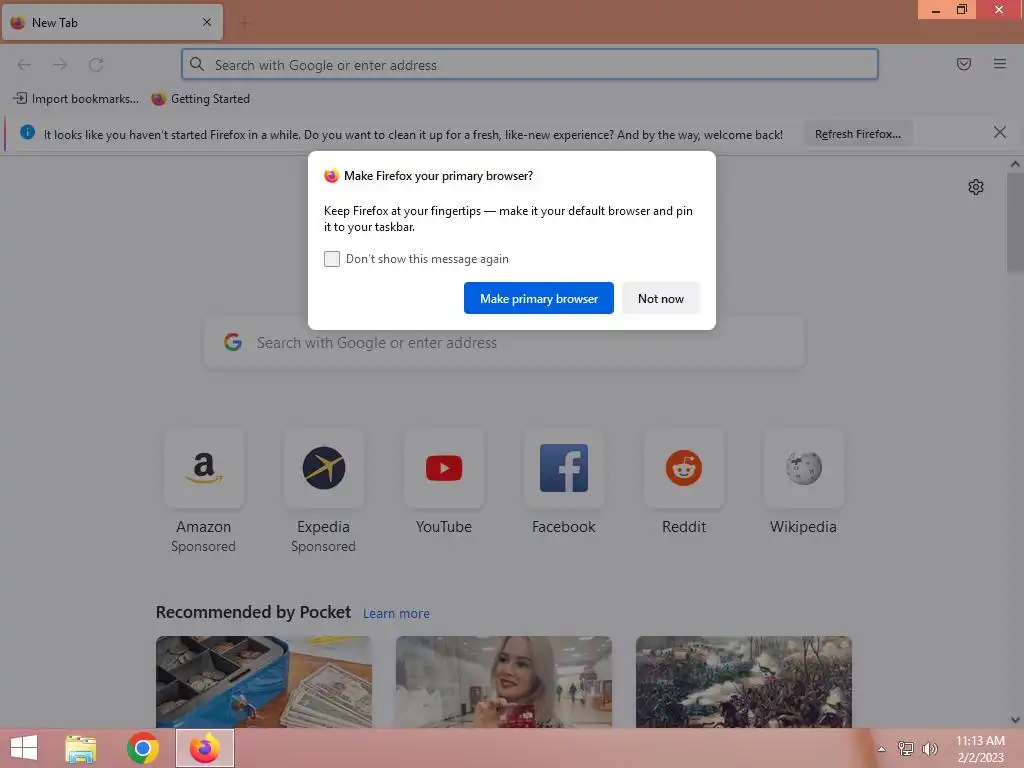Open the Windows Start menu

[24, 748]
